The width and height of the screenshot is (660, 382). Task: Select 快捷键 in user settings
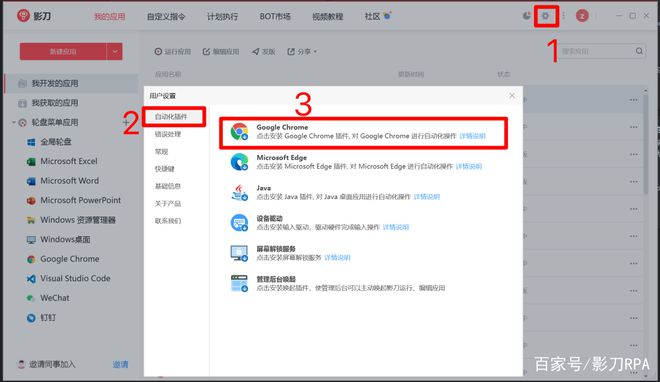[x=165, y=169]
